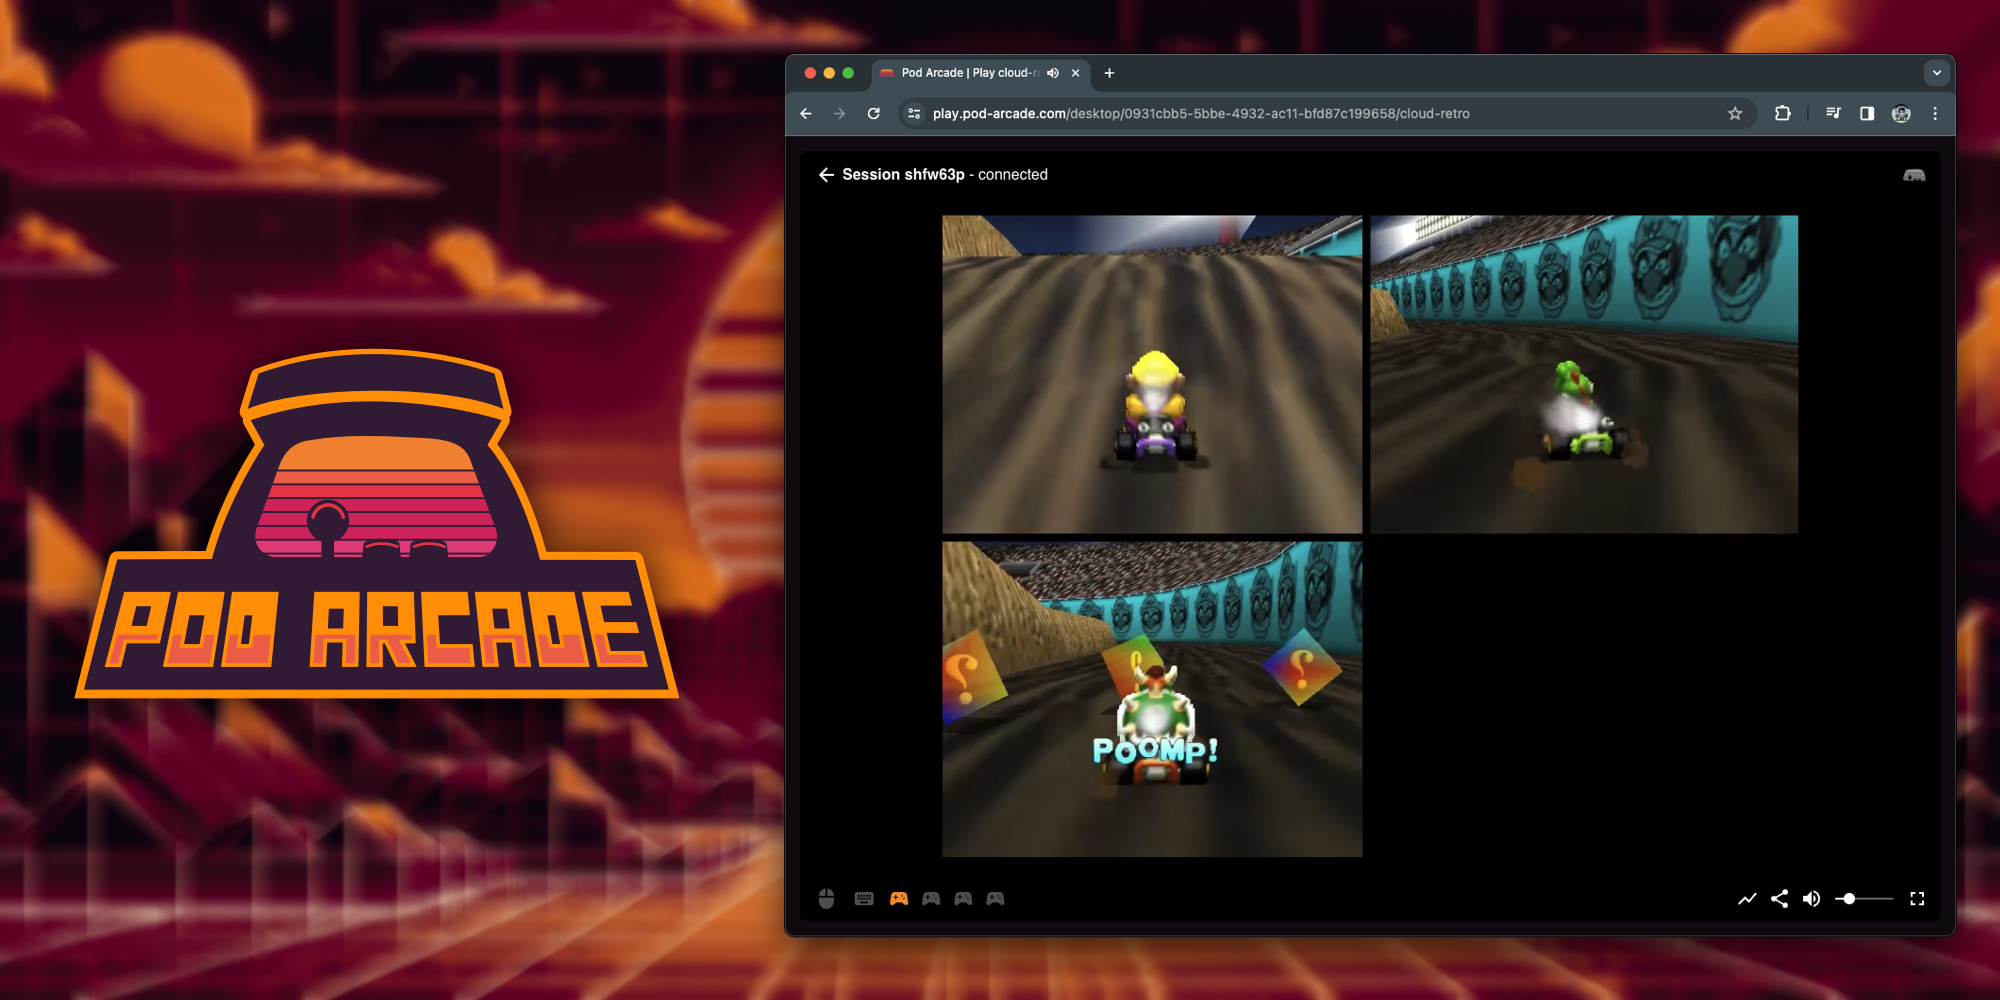Click the Yoshi player game view
Image resolution: width=2000 pixels, height=1000 pixels.
(1584, 374)
